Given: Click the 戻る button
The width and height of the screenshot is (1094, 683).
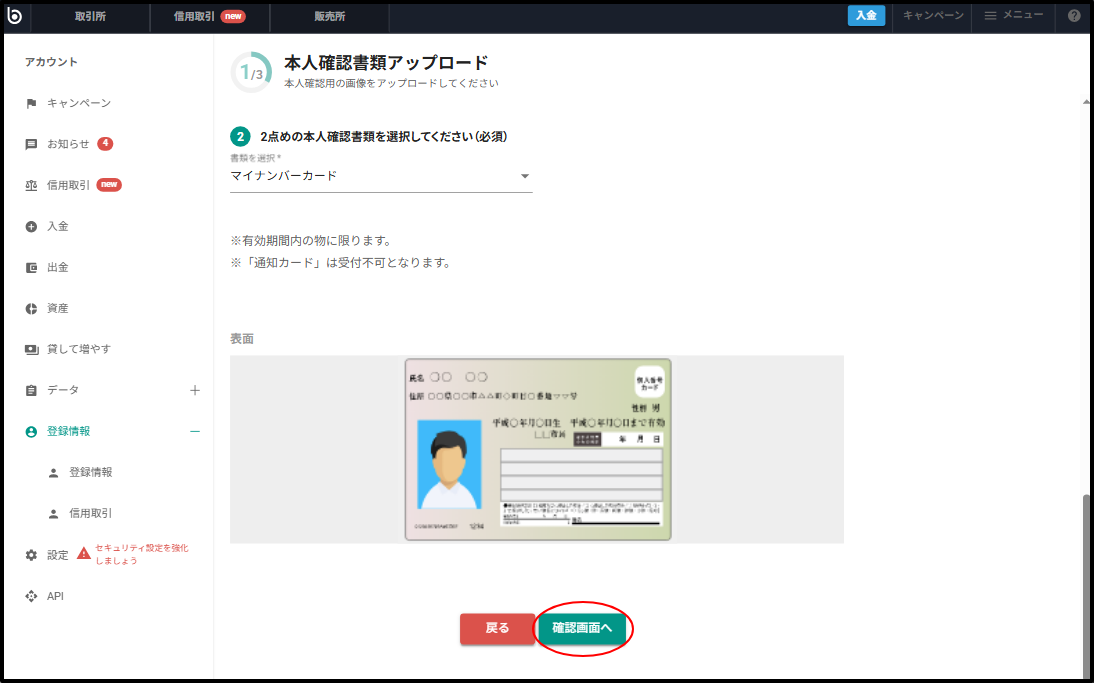Looking at the screenshot, I should [497, 629].
